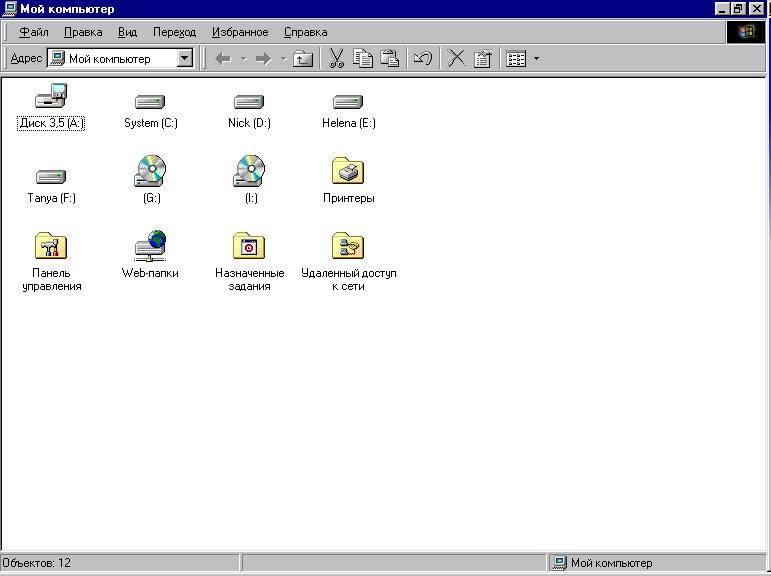Go up one folder level
Screen dimensions: 771x576
point(303,59)
